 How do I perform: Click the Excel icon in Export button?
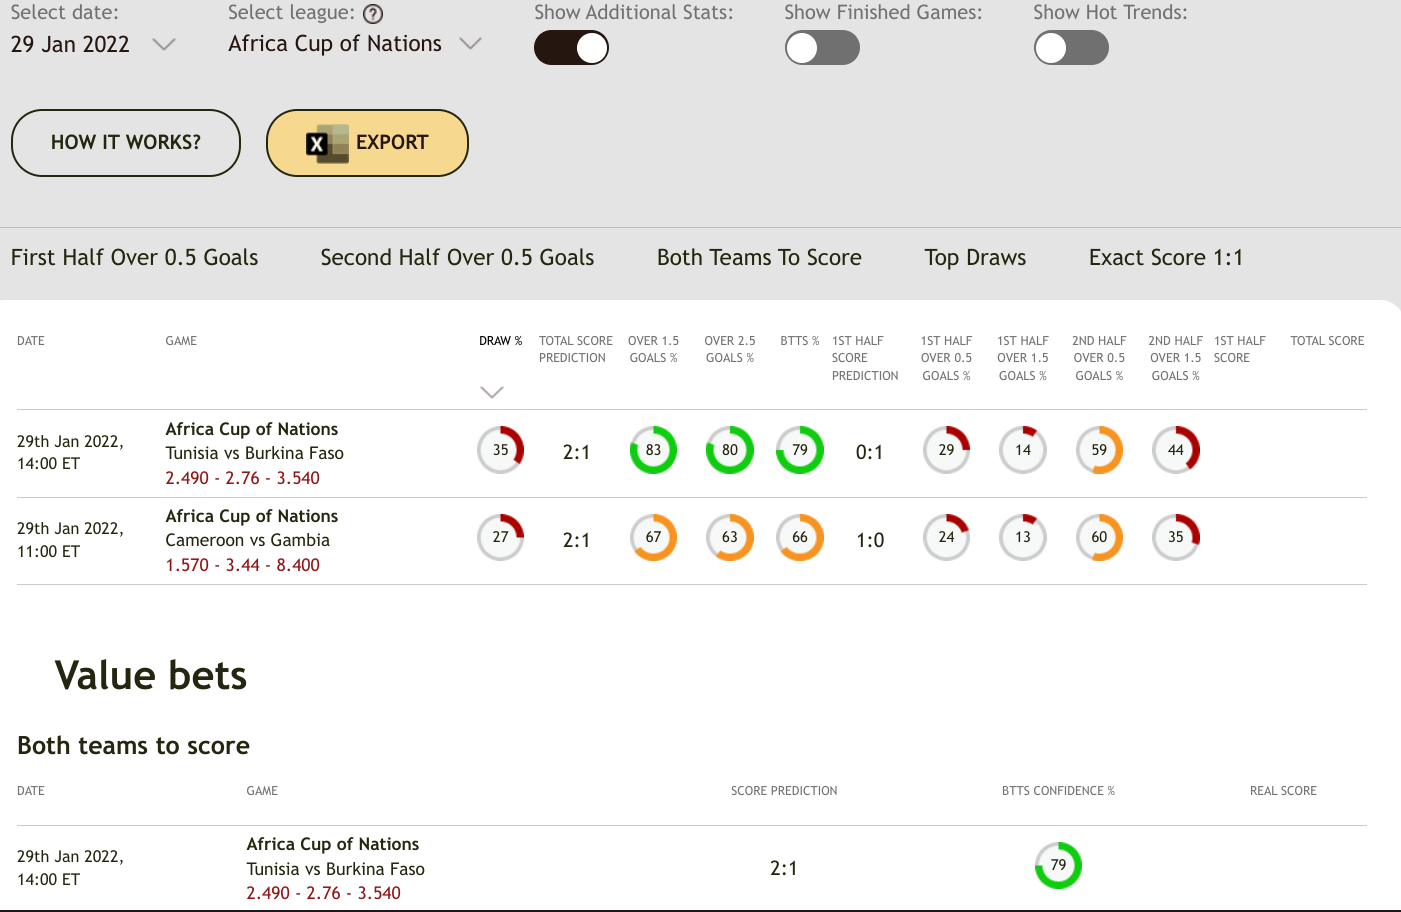pyautogui.click(x=327, y=143)
